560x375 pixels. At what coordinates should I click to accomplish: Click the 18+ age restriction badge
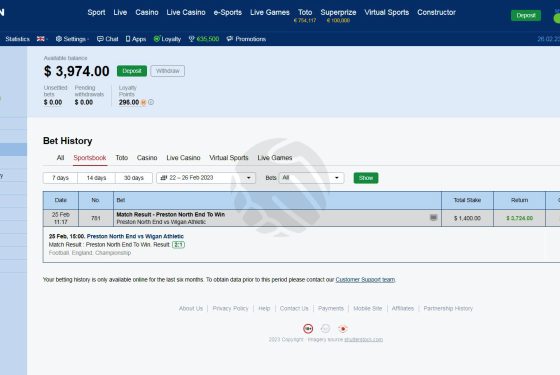pyautogui.click(x=308, y=328)
